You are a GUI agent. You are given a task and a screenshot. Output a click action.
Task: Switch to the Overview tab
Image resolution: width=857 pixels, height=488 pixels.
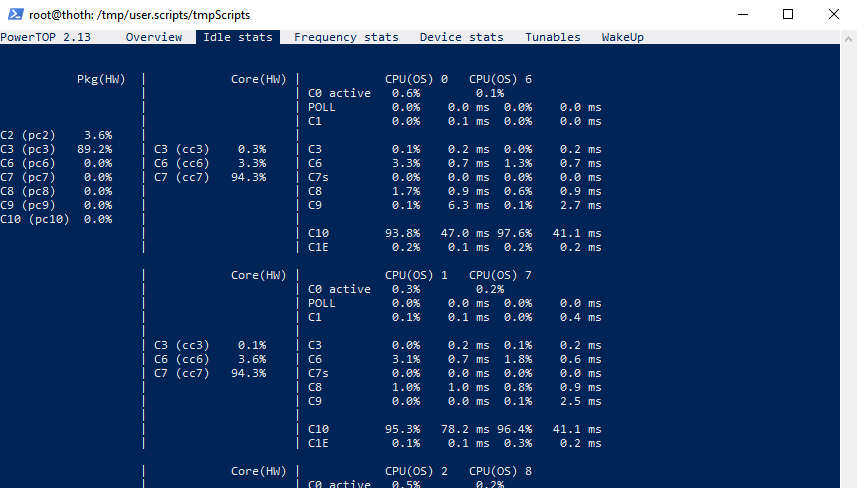coord(154,37)
